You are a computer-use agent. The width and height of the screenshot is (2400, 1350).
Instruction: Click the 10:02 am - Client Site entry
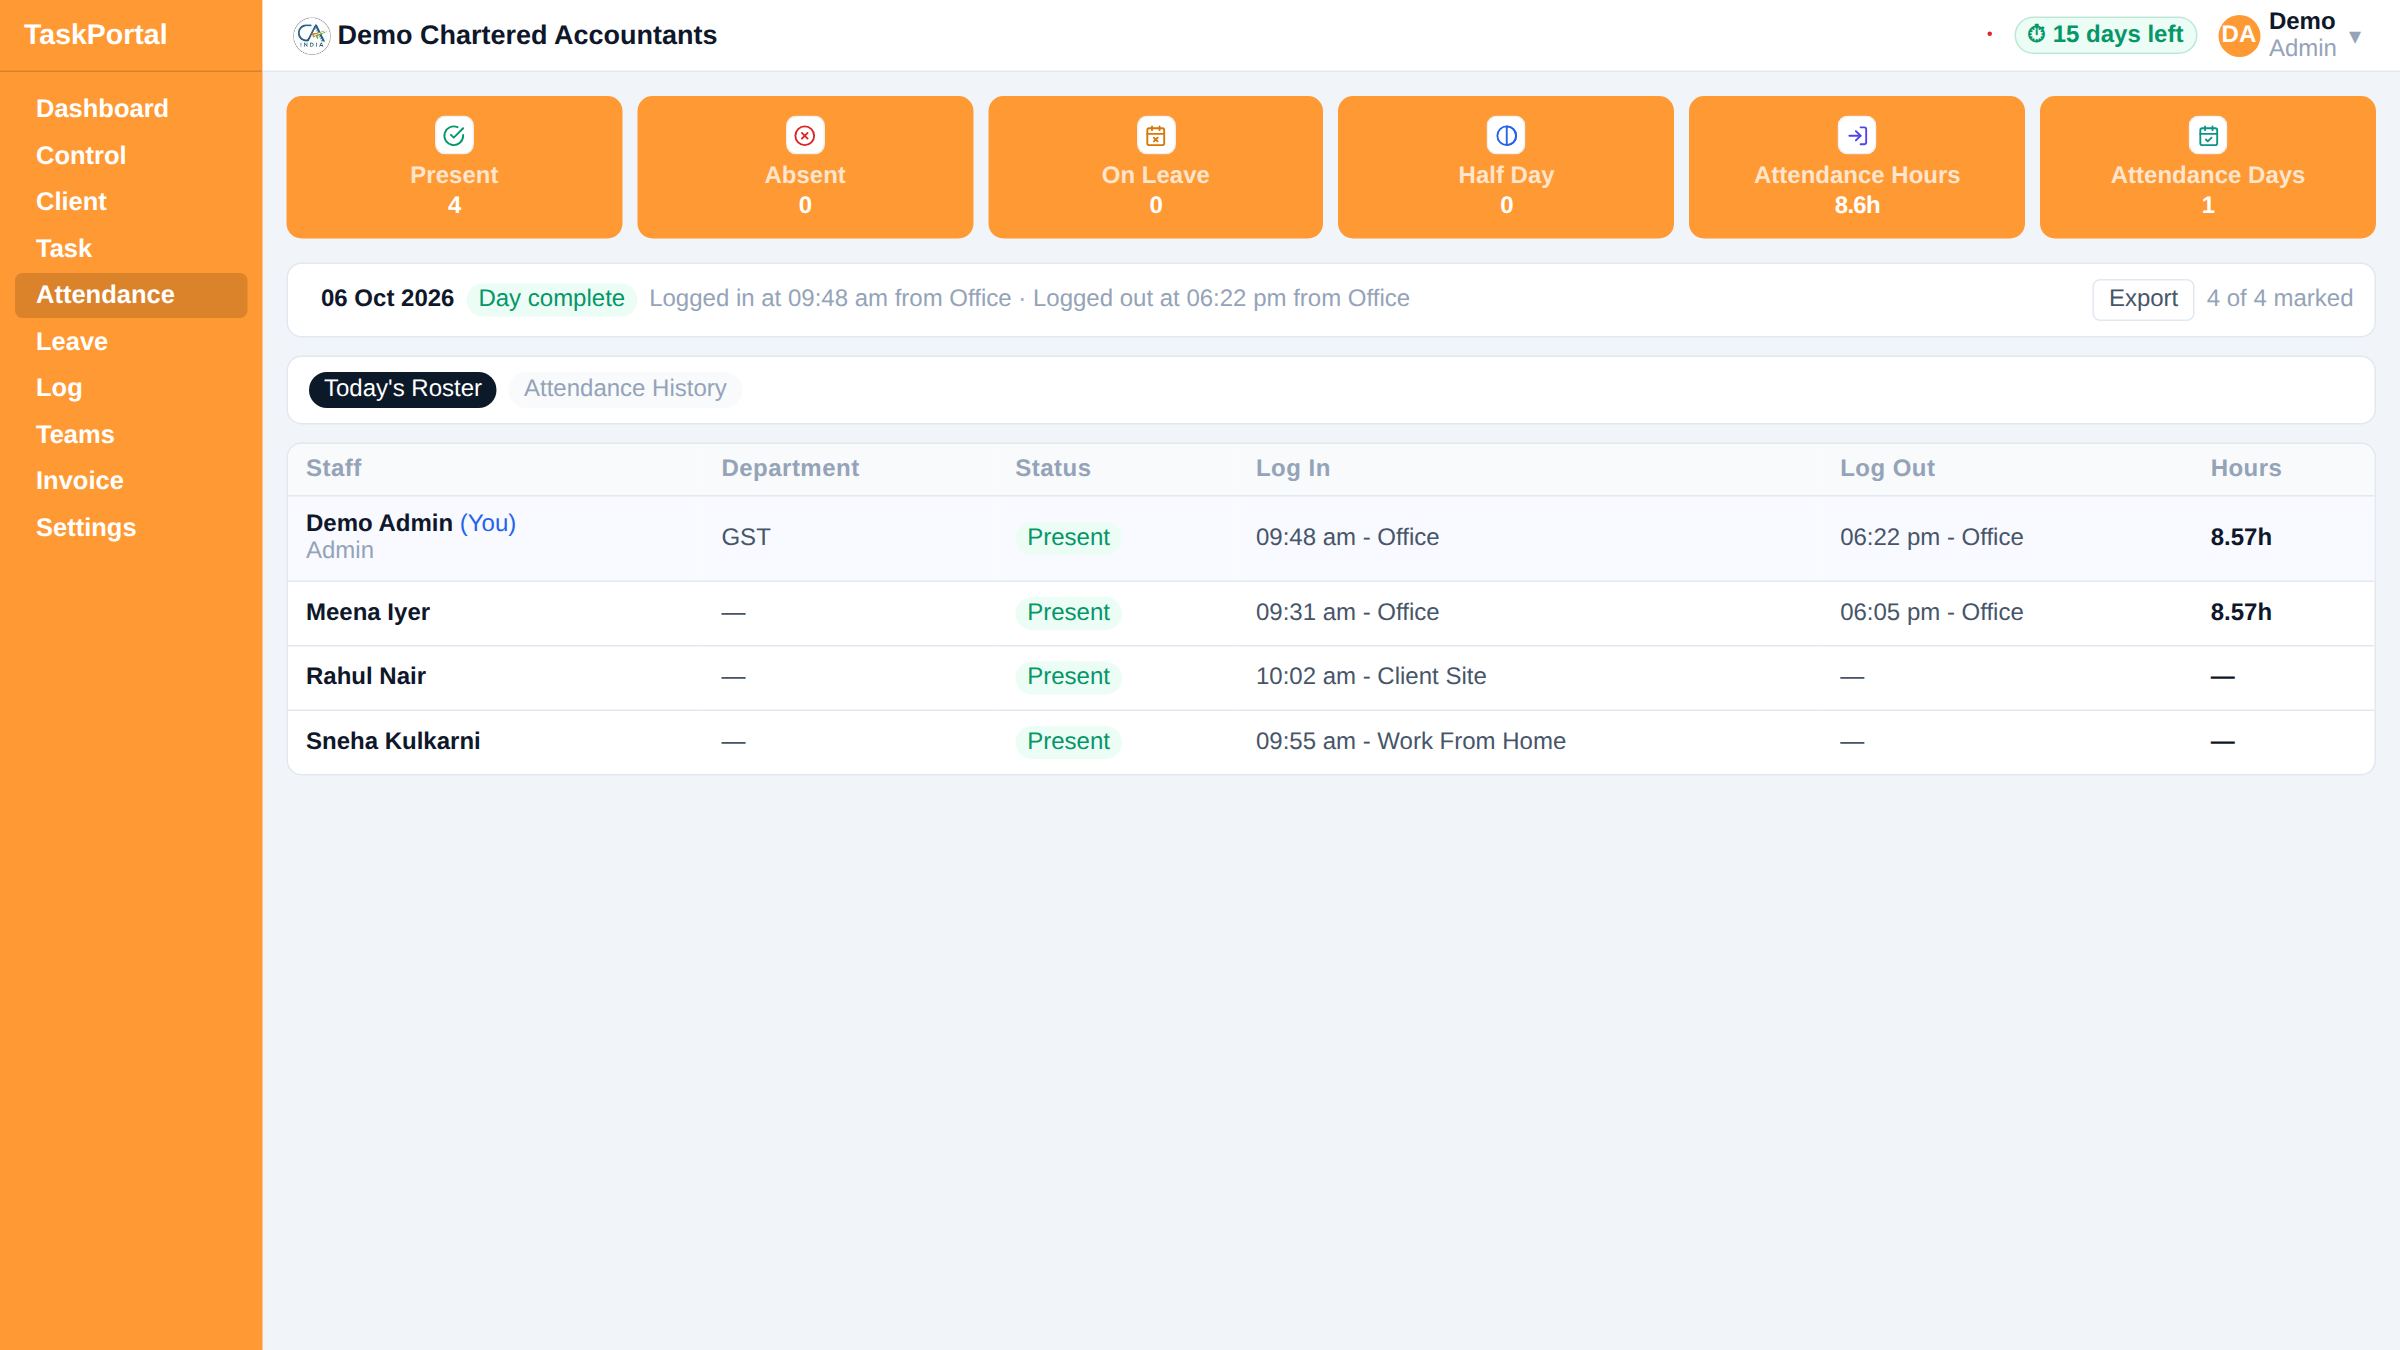[1371, 676]
